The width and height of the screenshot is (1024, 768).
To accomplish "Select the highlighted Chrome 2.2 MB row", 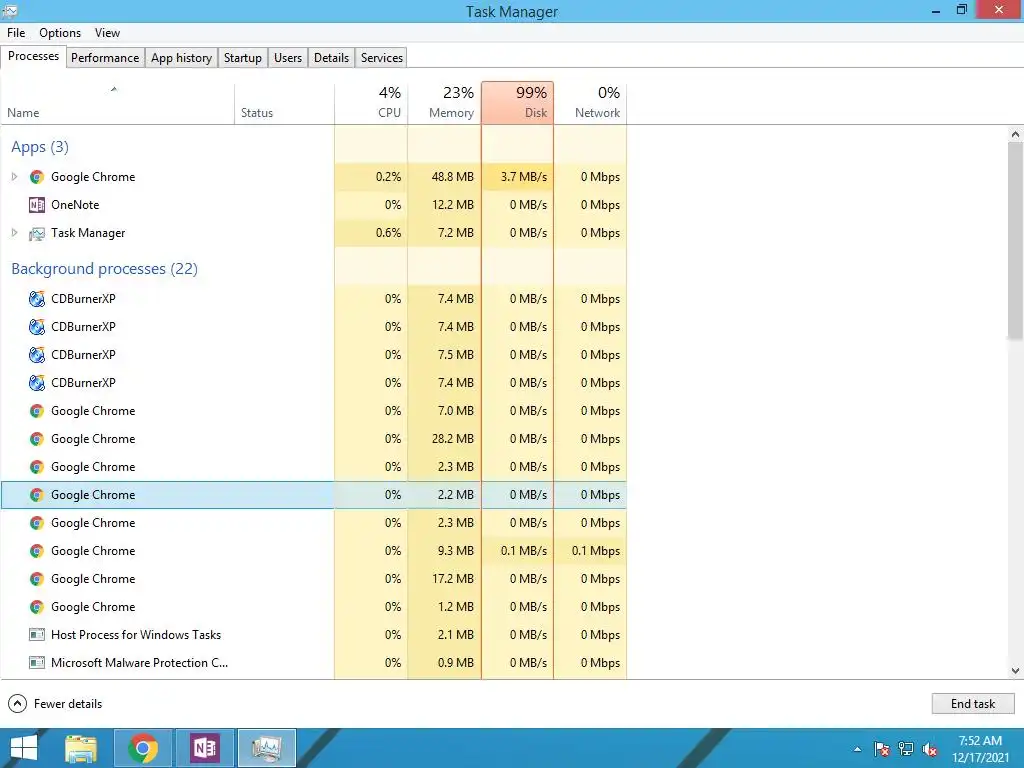I will click(x=313, y=495).
